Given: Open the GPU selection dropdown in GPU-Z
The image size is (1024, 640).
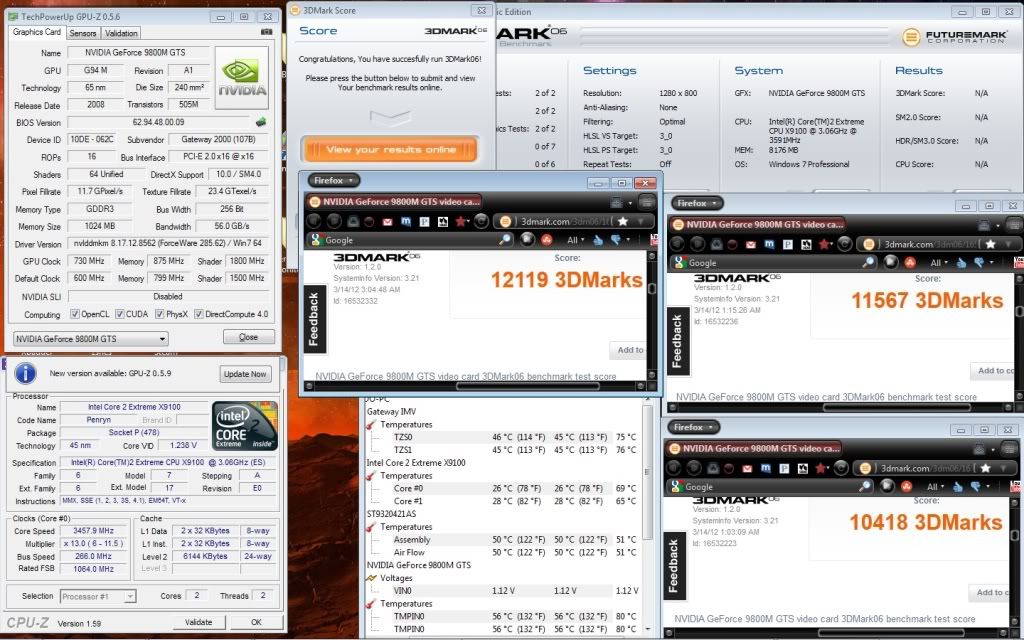Looking at the screenshot, I should pos(91,339).
